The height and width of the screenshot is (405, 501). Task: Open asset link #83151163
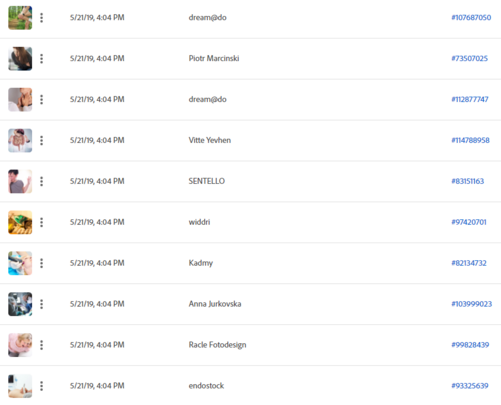467,181
